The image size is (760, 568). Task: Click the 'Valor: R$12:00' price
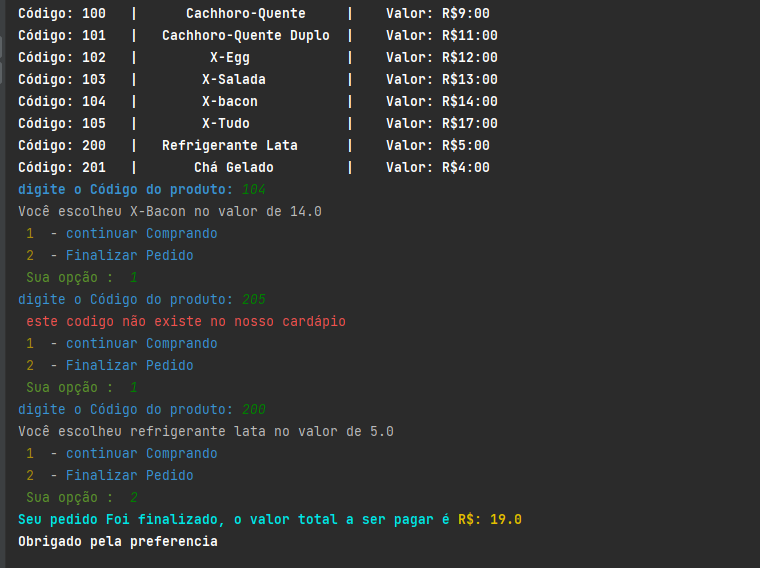pos(442,58)
